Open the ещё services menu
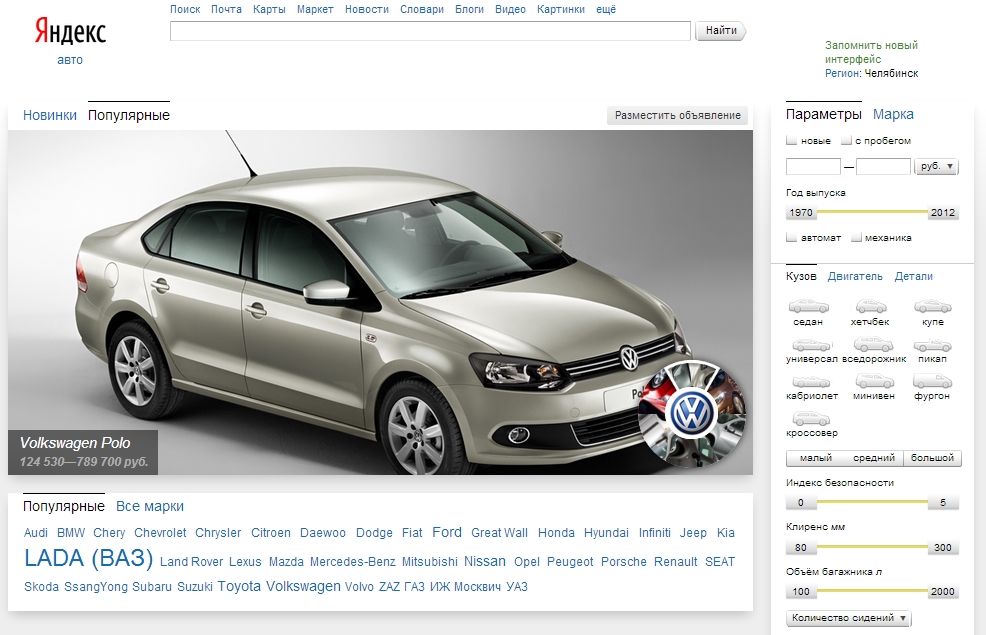 point(606,9)
